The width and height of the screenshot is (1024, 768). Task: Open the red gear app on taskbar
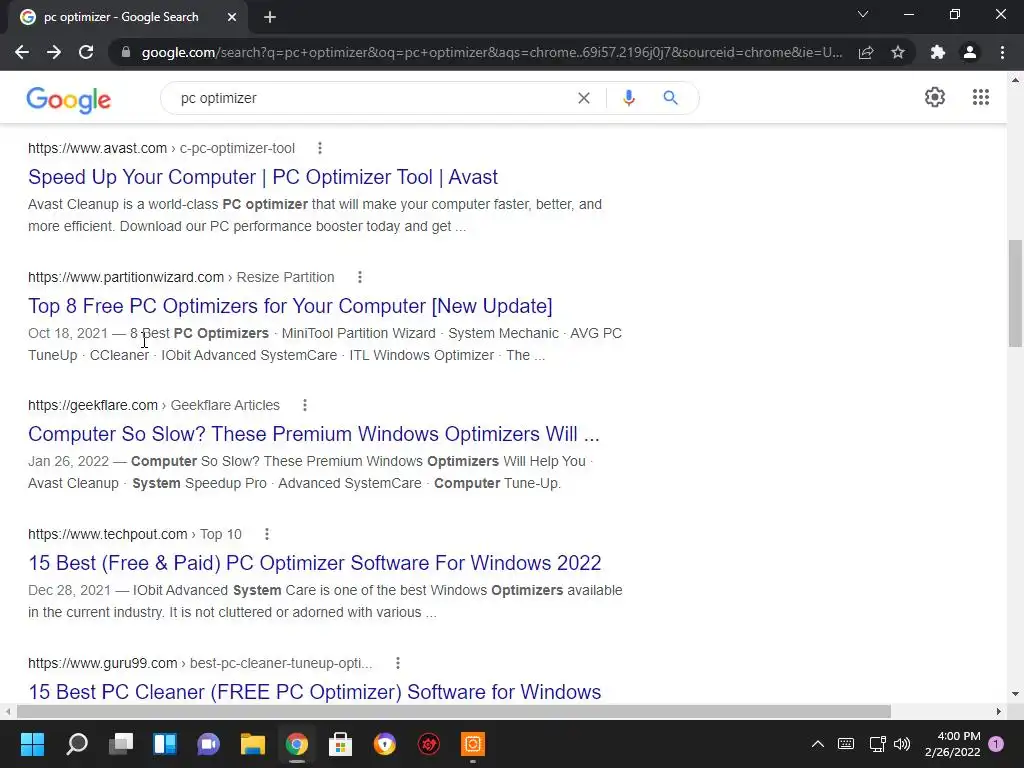point(428,744)
